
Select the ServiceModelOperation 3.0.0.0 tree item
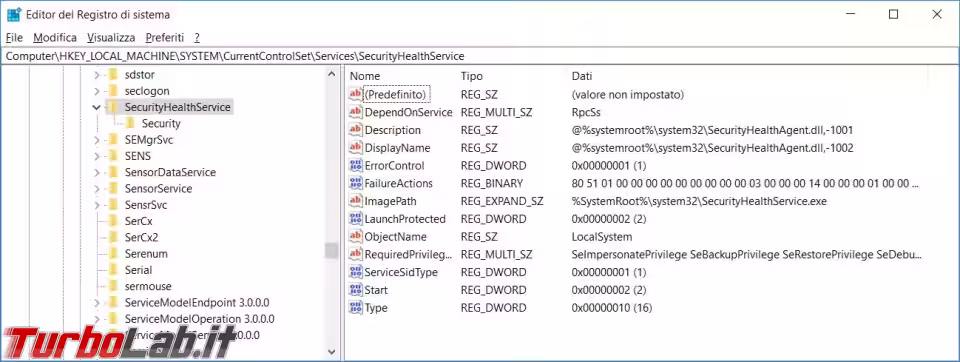pyautogui.click(x=199, y=319)
